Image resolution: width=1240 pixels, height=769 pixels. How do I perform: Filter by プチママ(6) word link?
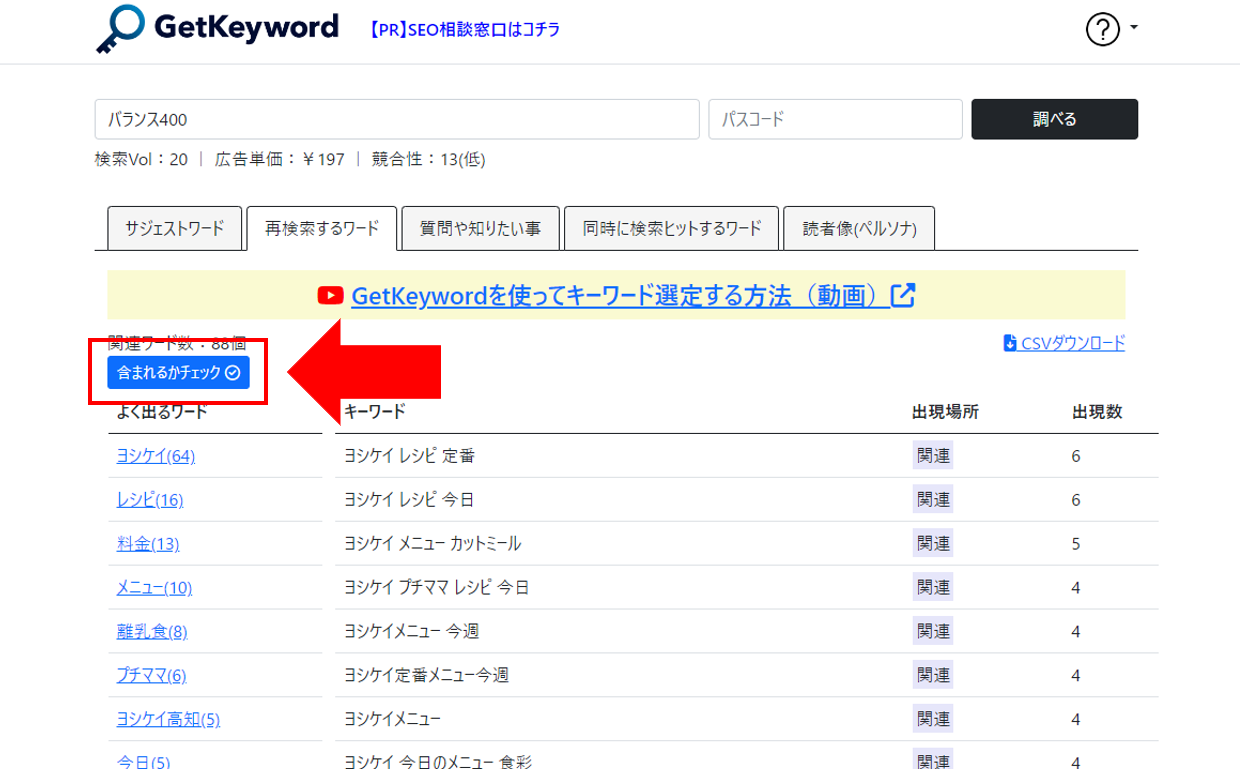point(151,676)
